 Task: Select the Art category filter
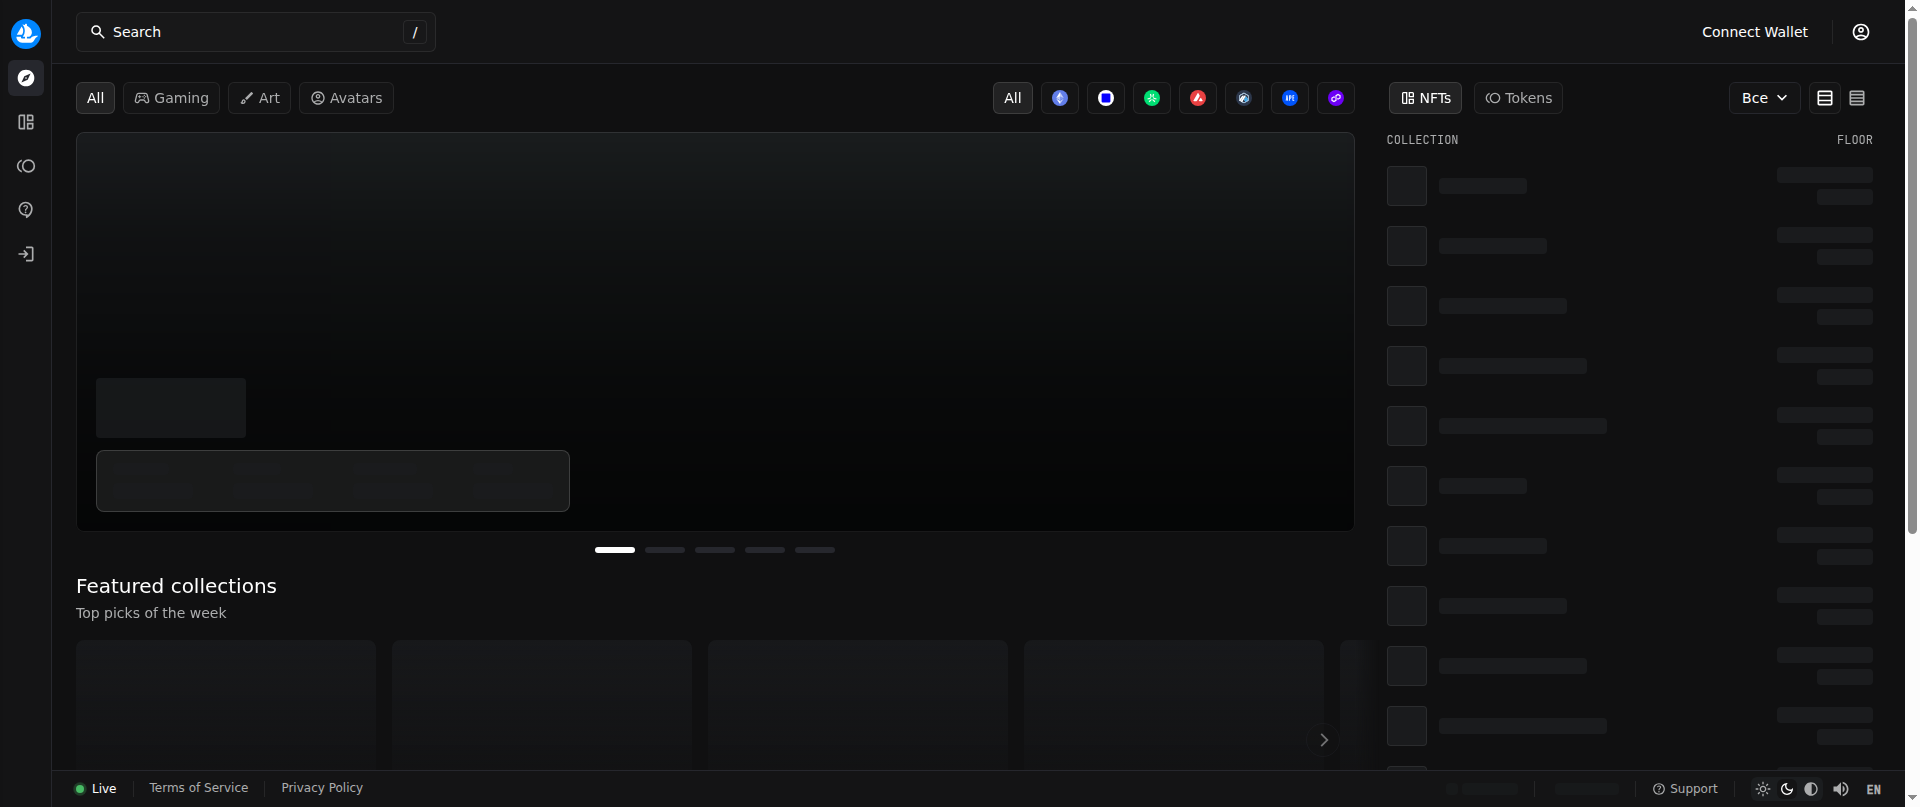click(259, 98)
